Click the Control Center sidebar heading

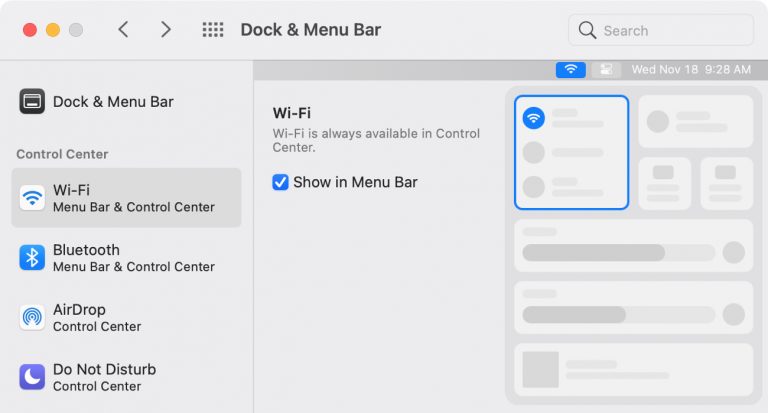62,154
